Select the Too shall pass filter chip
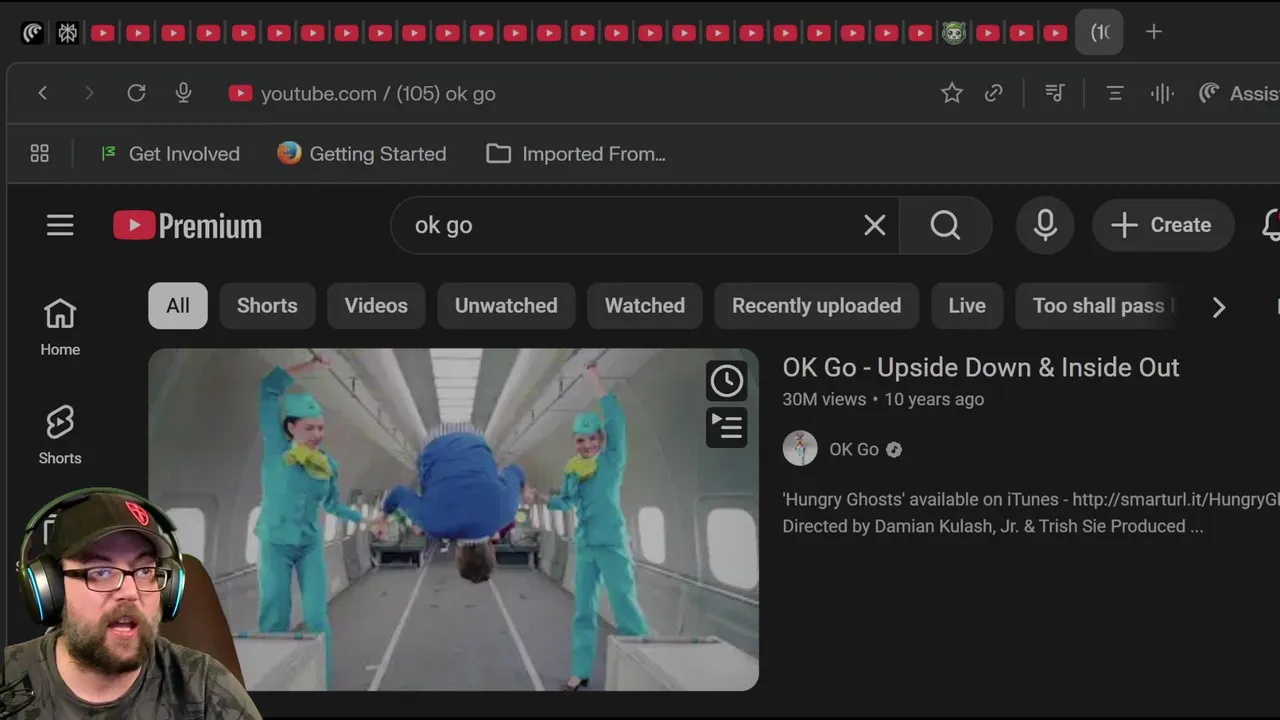The height and width of the screenshot is (720, 1280). (1098, 306)
